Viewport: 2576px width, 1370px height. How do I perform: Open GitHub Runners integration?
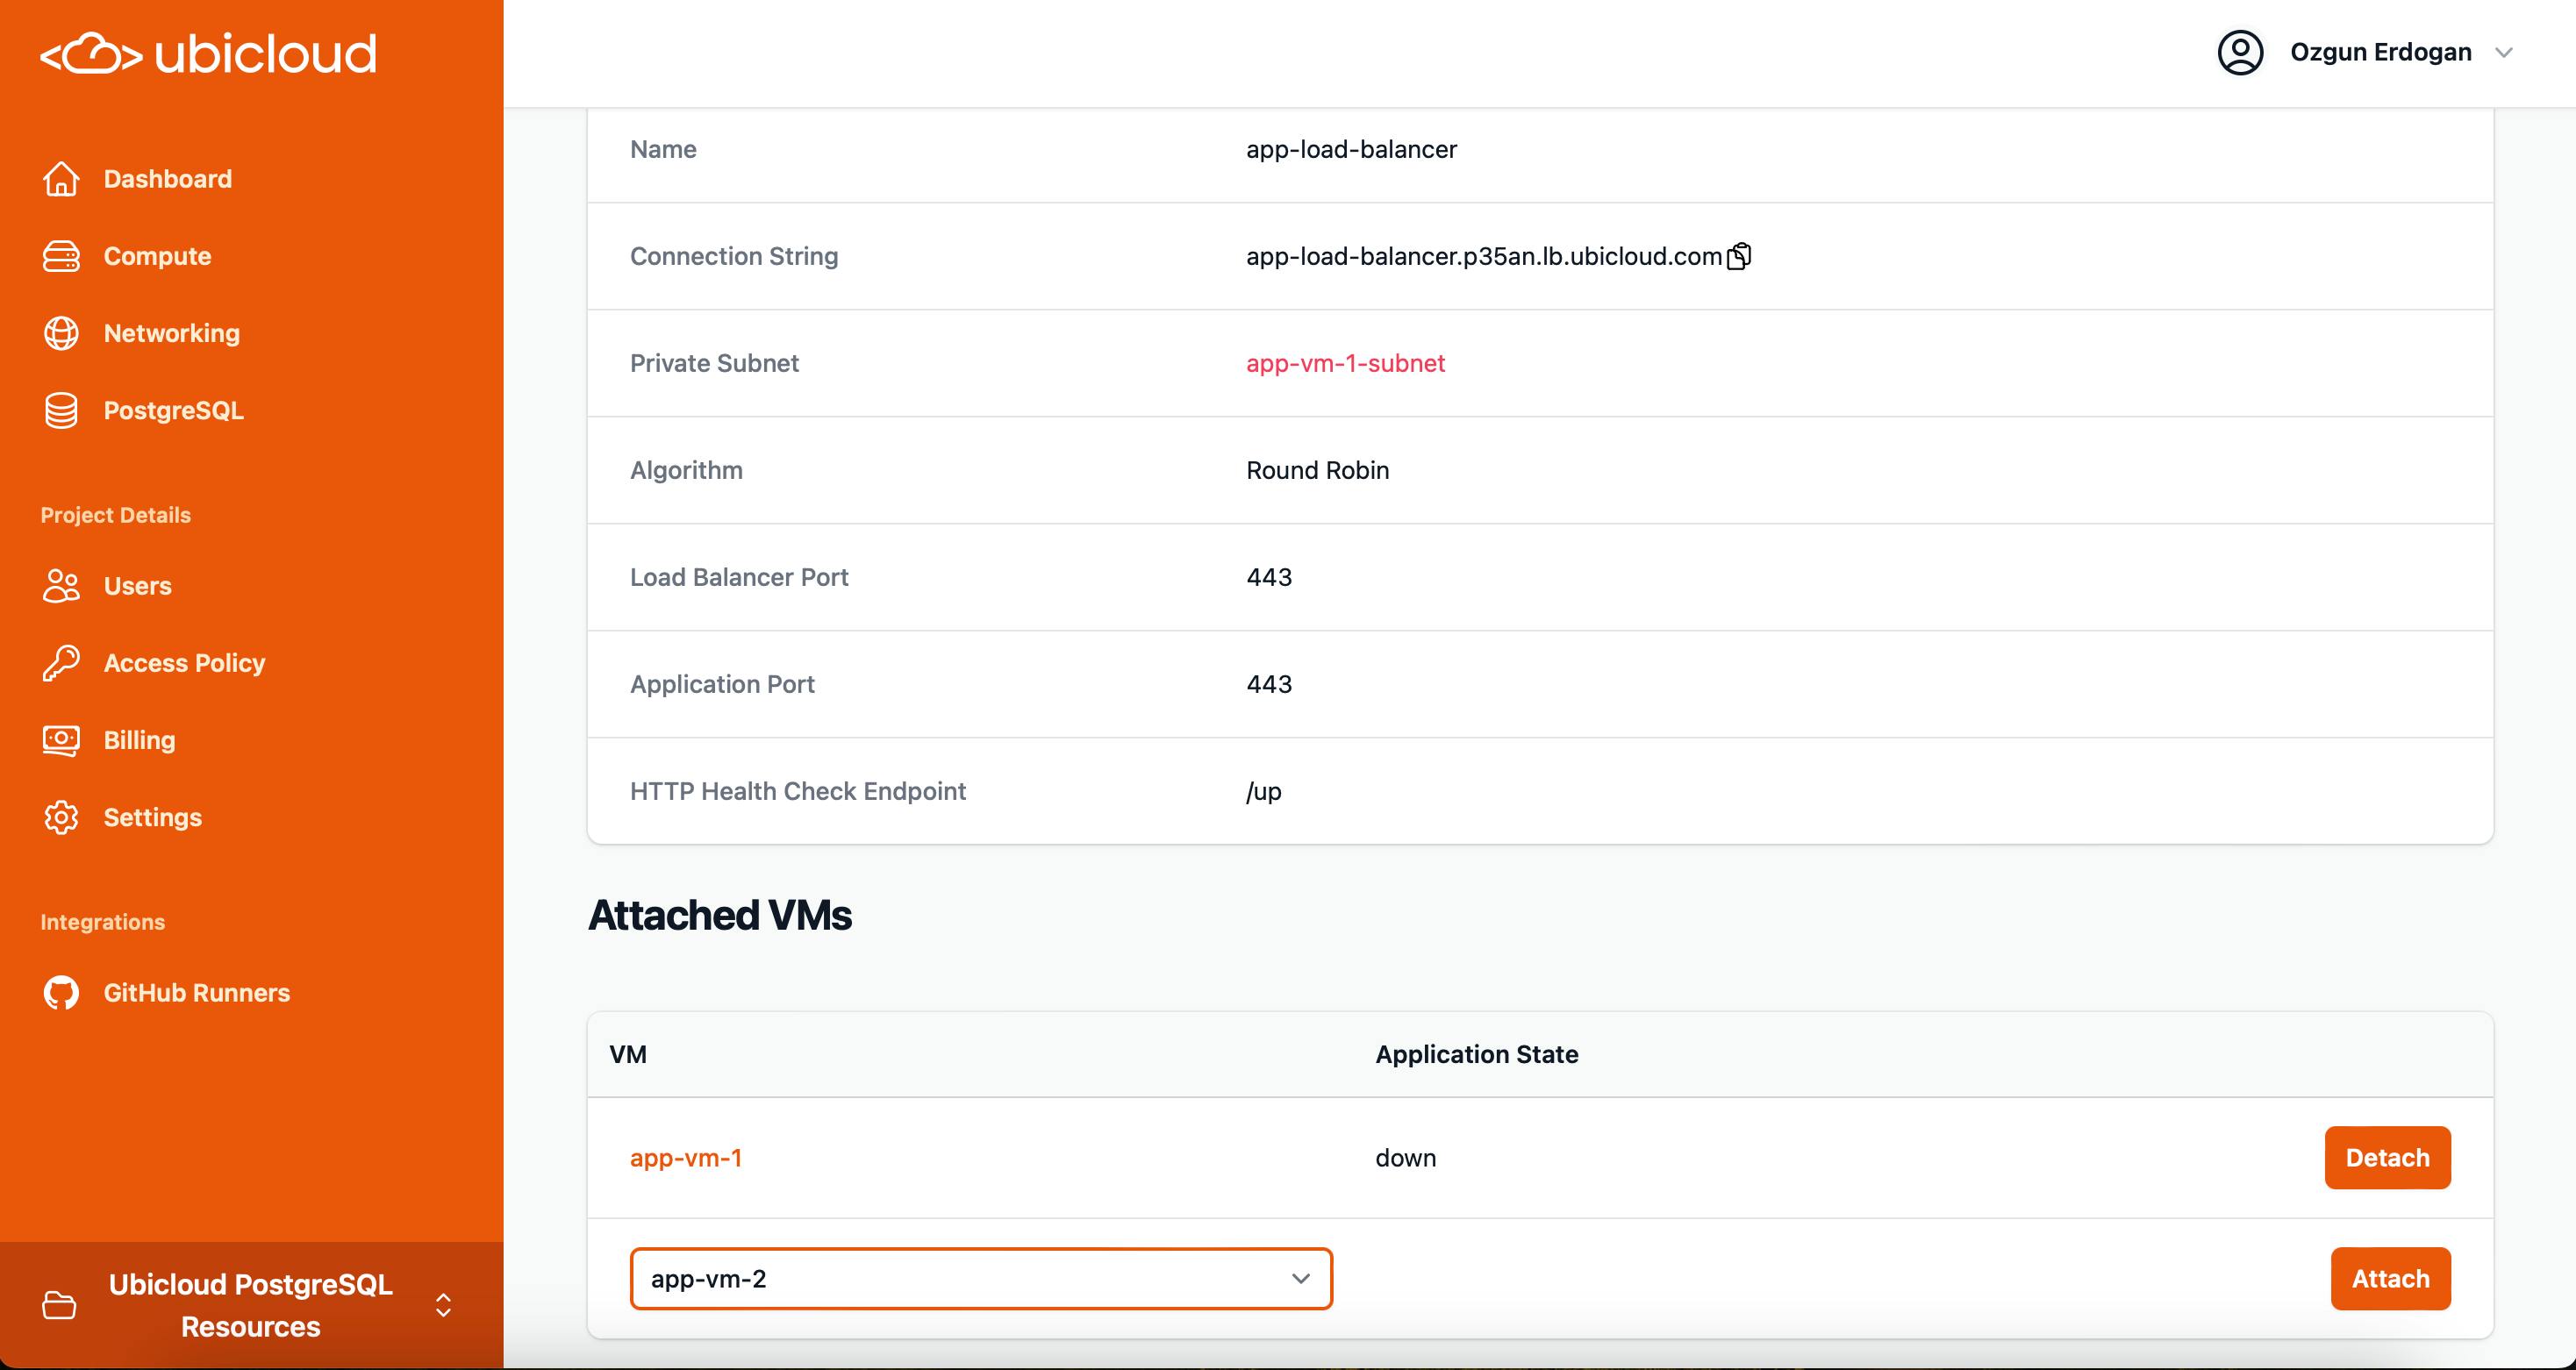[197, 993]
